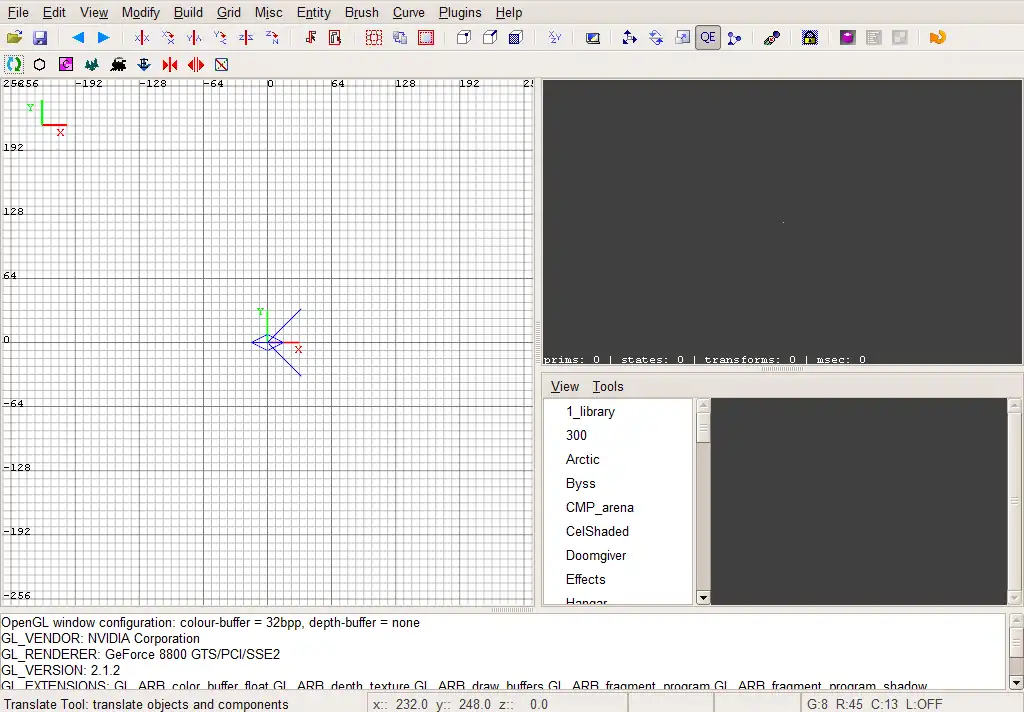The height and width of the screenshot is (712, 1024).
Task: Click the XYZ change views icon
Action: tap(555, 38)
